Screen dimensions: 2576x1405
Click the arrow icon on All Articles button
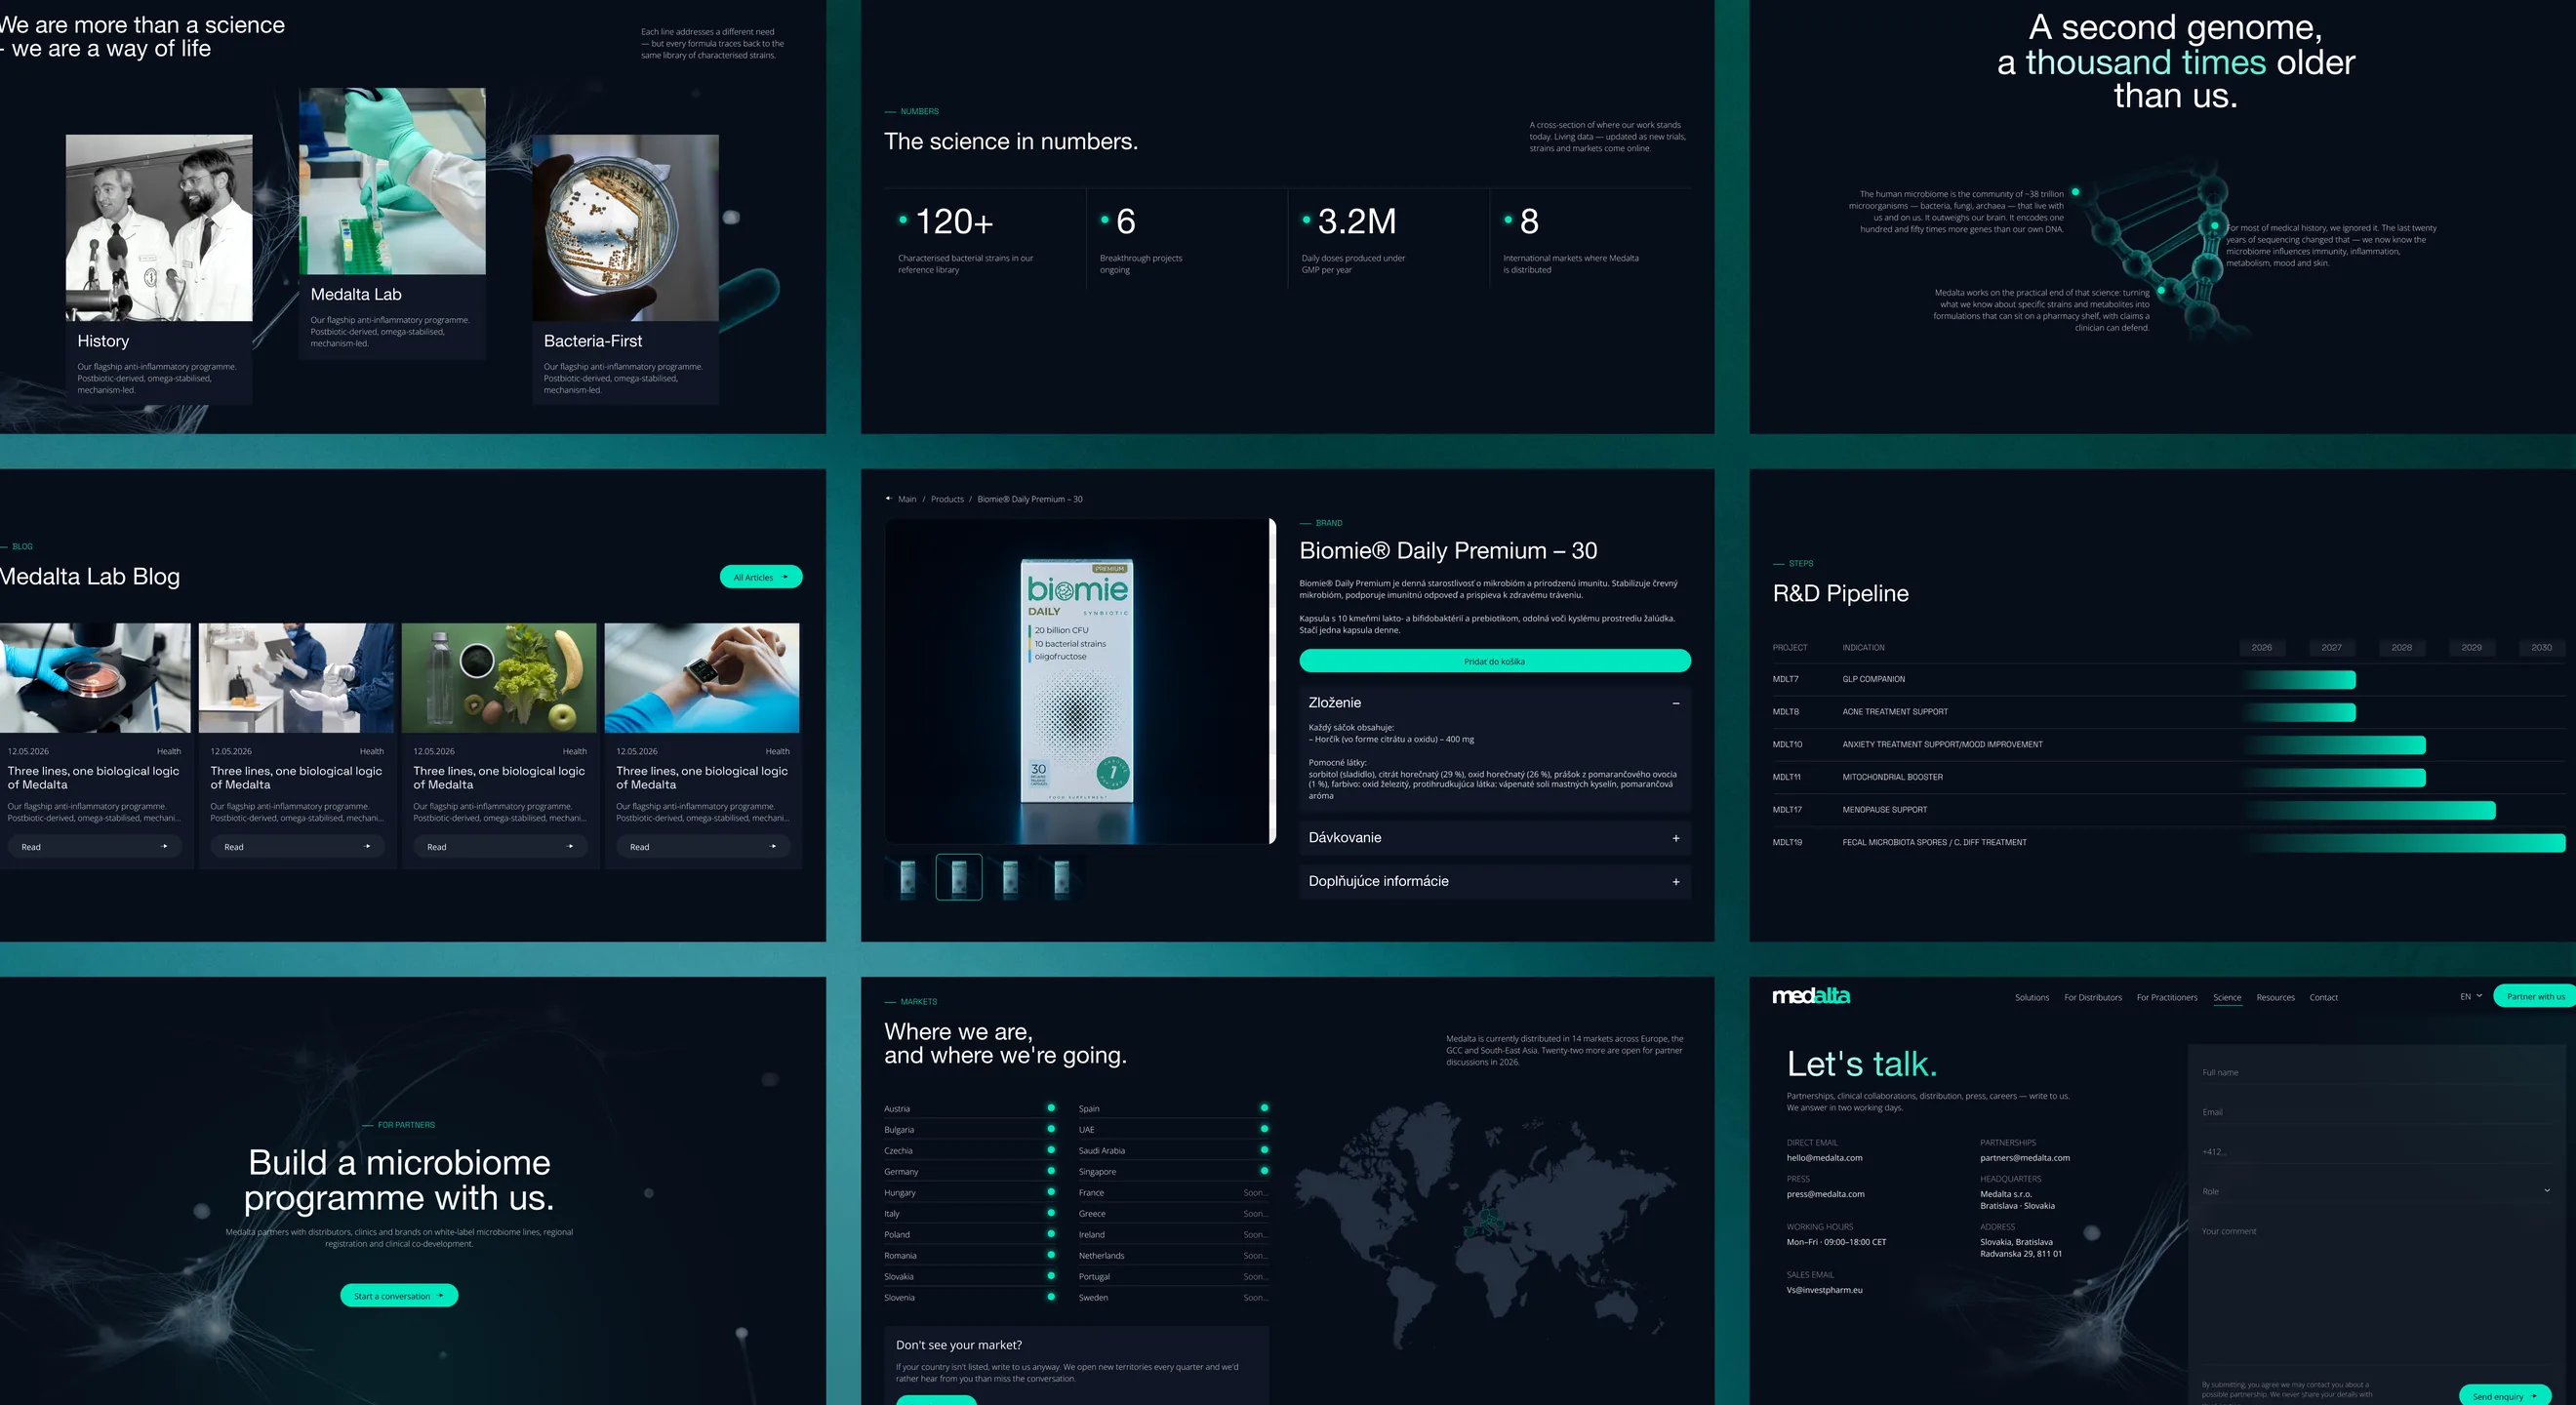785,577
